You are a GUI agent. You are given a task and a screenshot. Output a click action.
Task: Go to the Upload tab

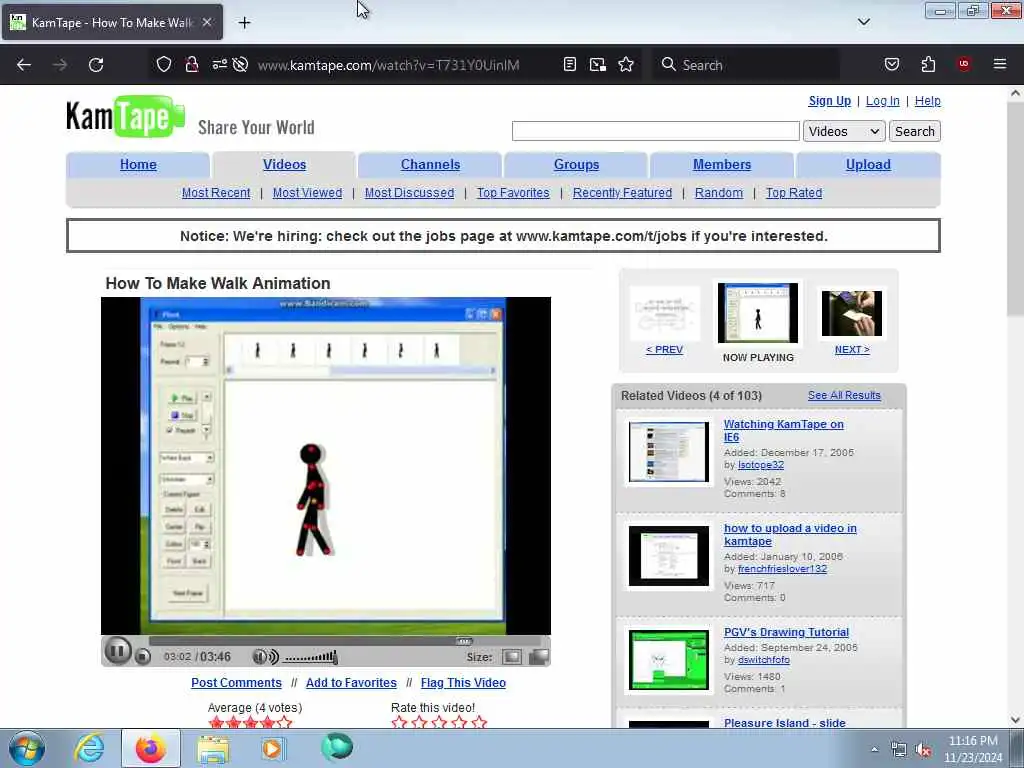[x=868, y=165]
